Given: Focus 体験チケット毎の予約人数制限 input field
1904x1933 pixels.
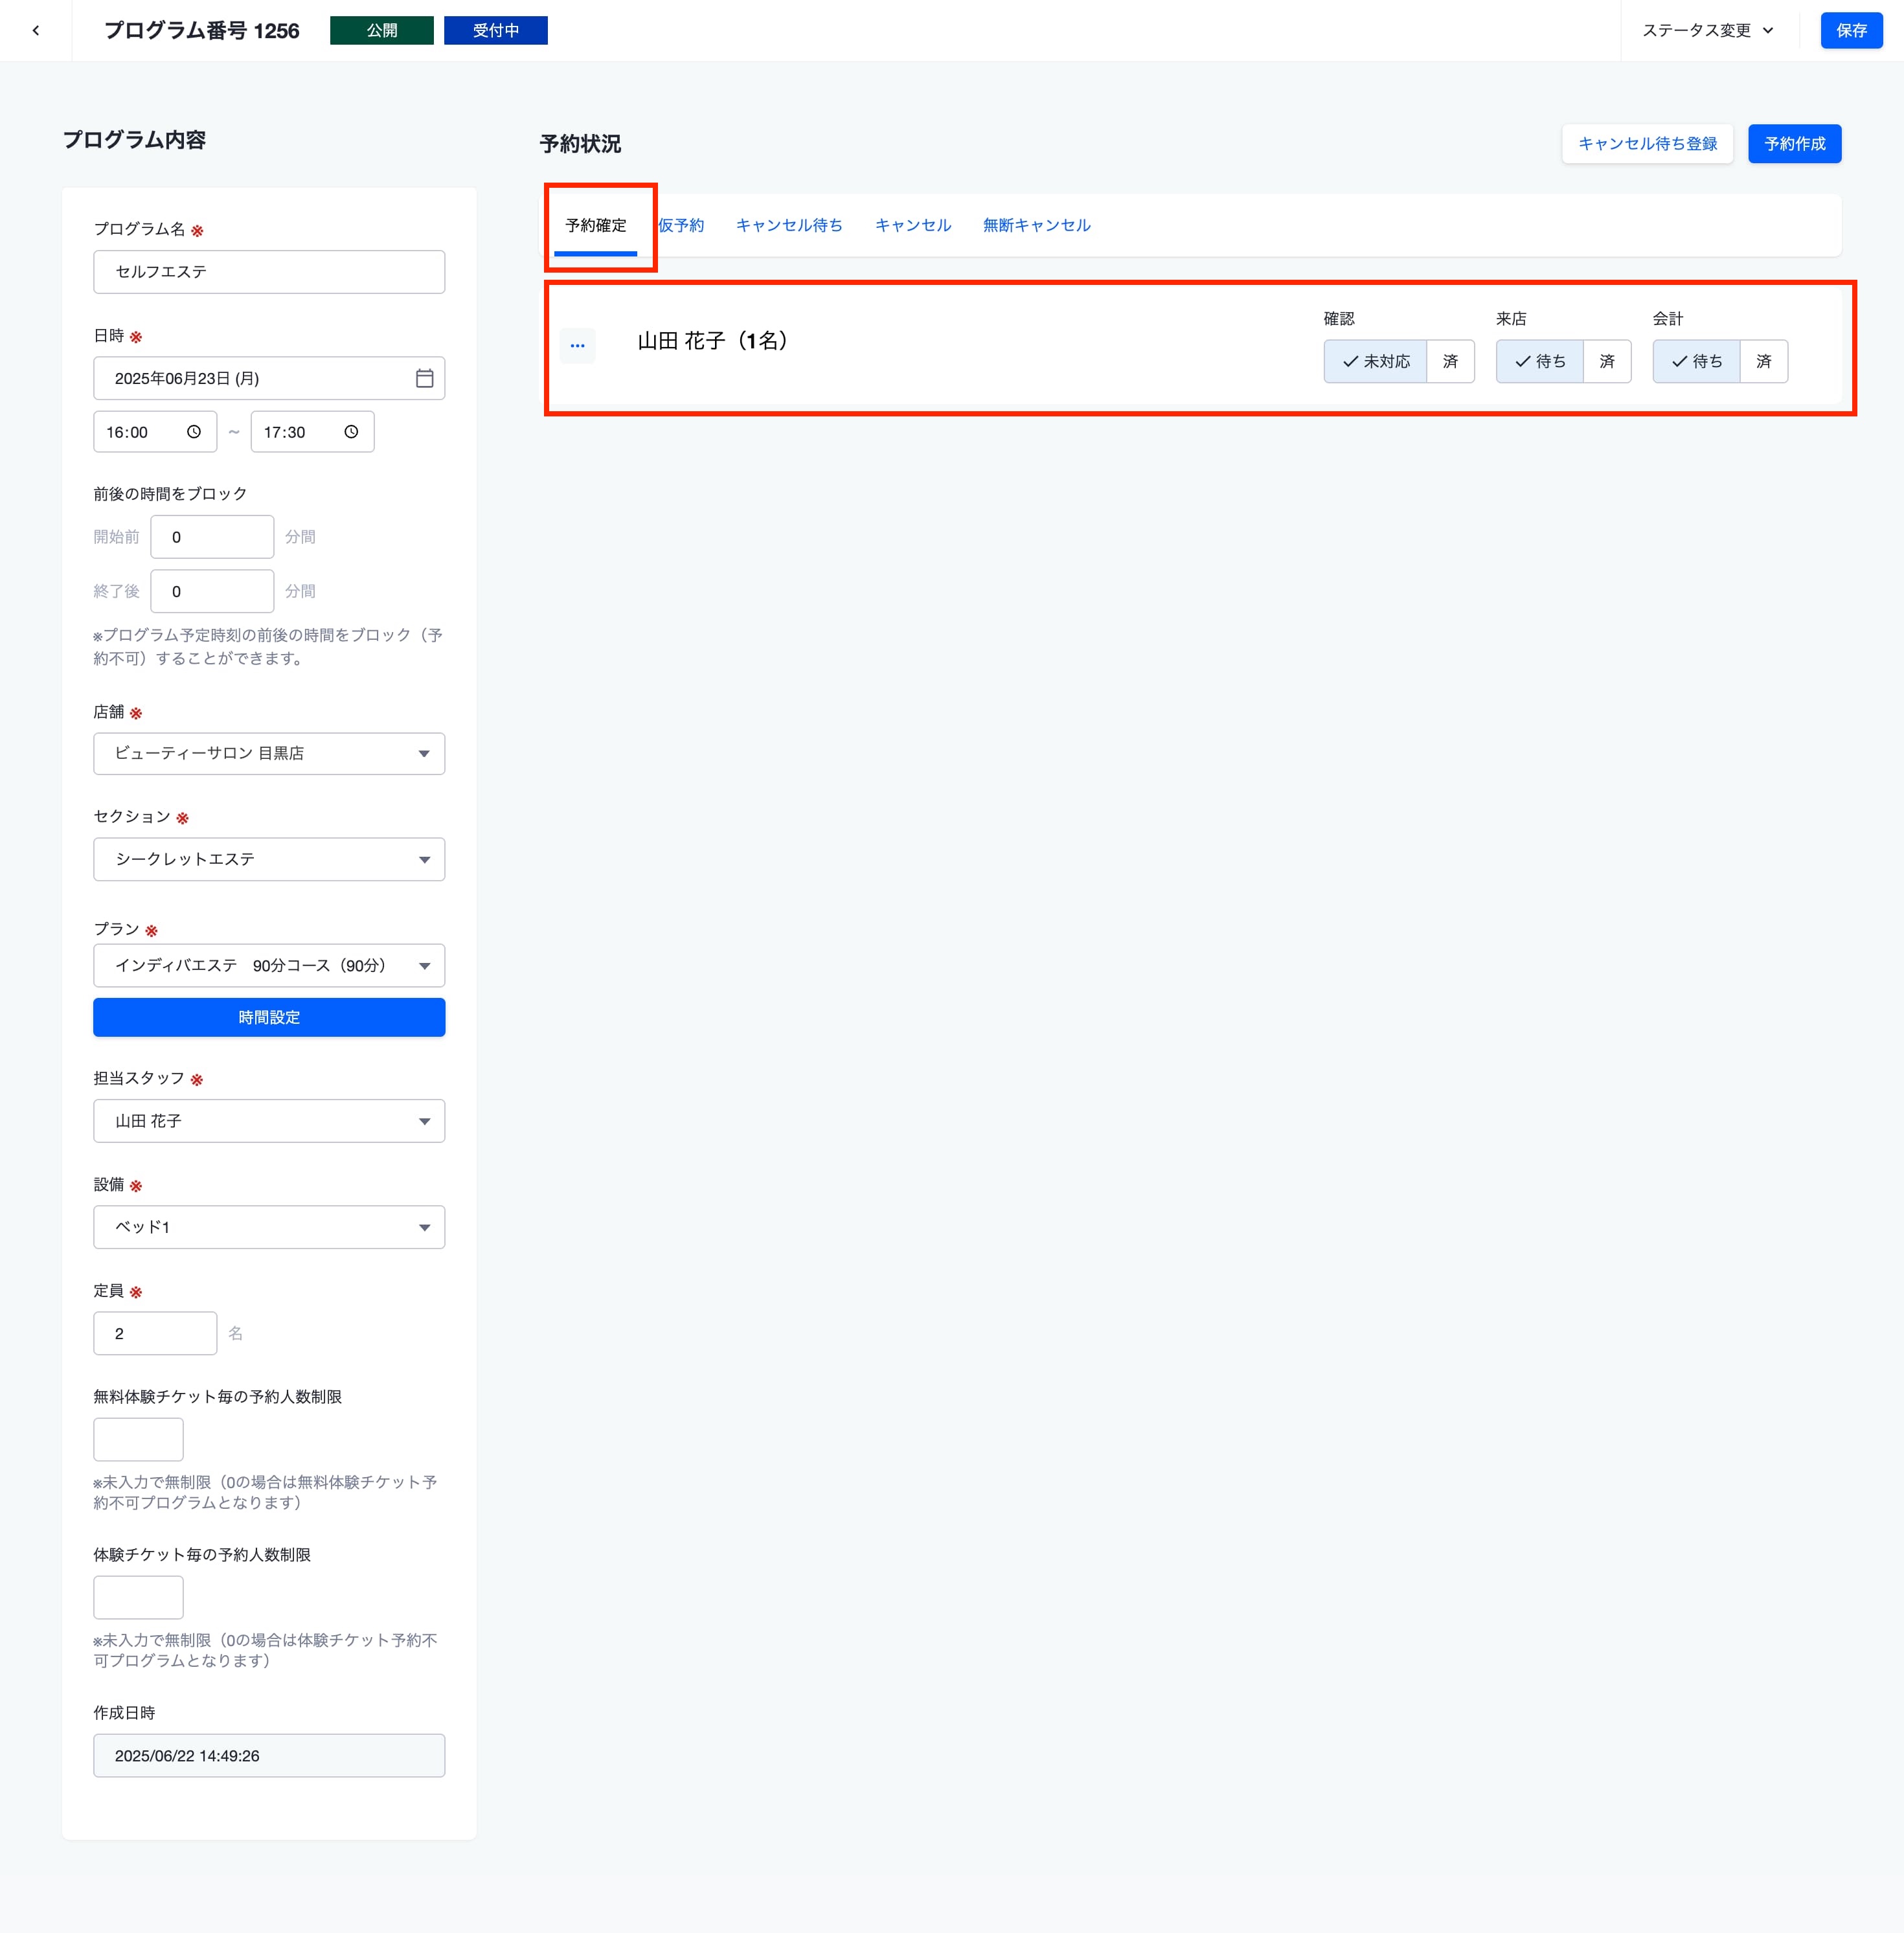Looking at the screenshot, I should pos(138,1597).
